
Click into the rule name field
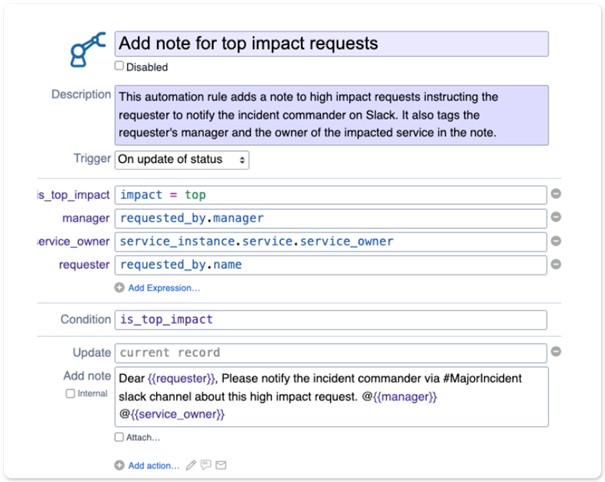pyautogui.click(x=331, y=44)
